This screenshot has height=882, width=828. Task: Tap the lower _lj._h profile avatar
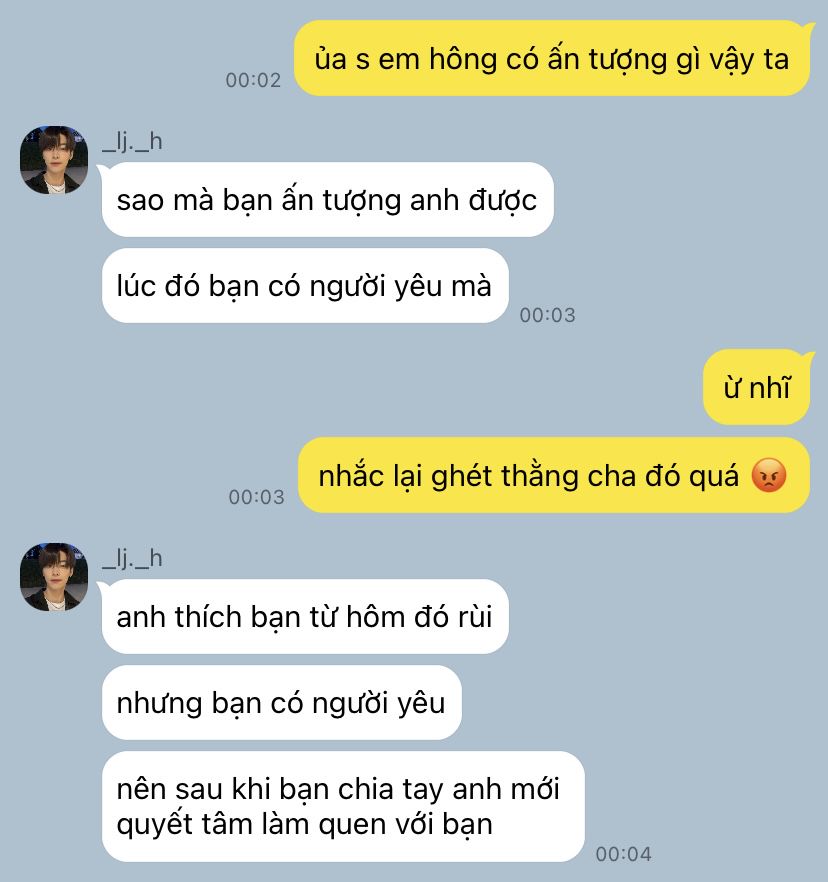click(54, 577)
